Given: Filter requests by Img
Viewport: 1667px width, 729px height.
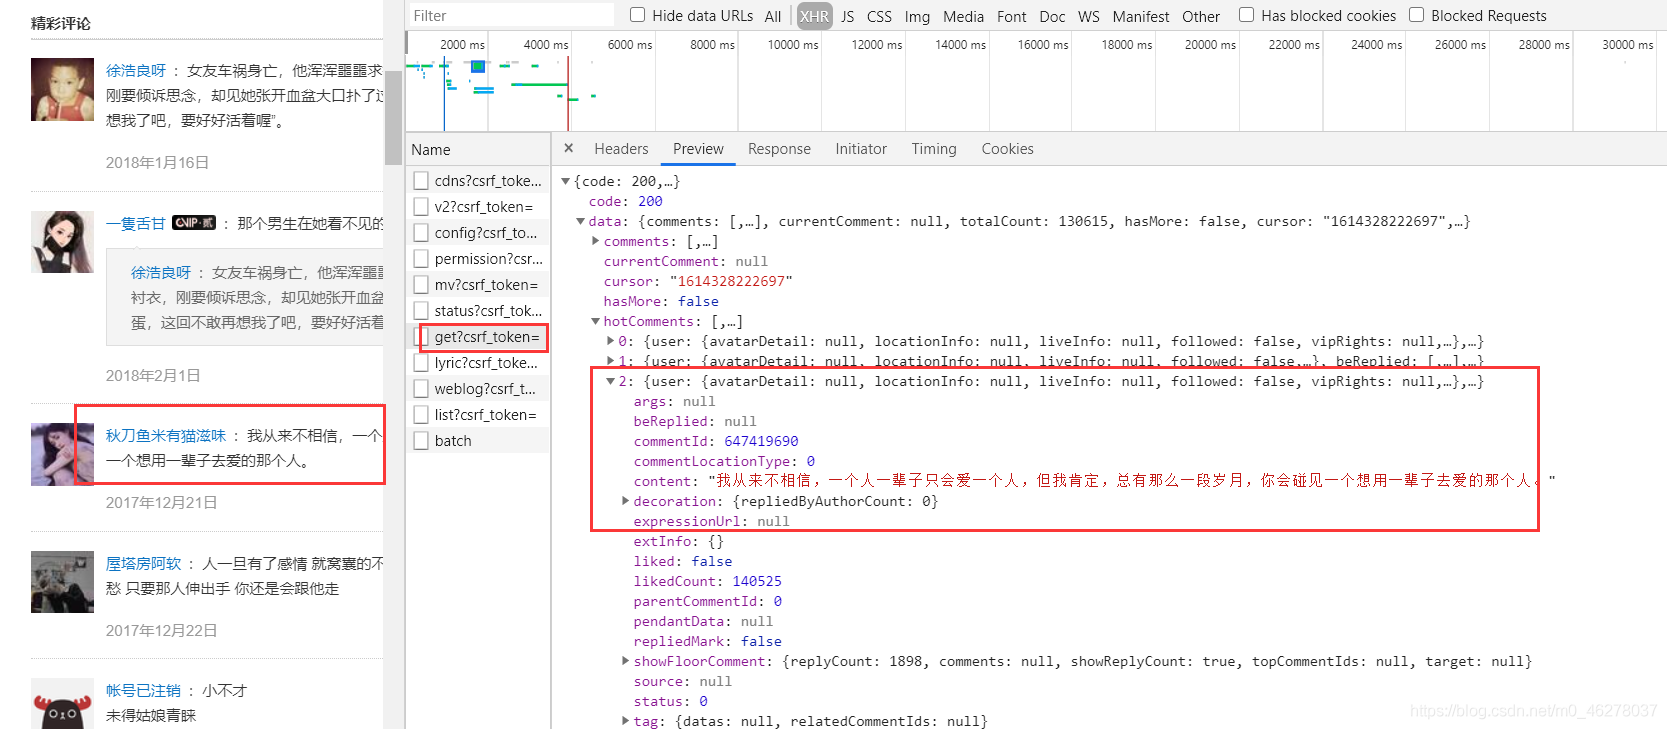Looking at the screenshot, I should coord(917,16).
